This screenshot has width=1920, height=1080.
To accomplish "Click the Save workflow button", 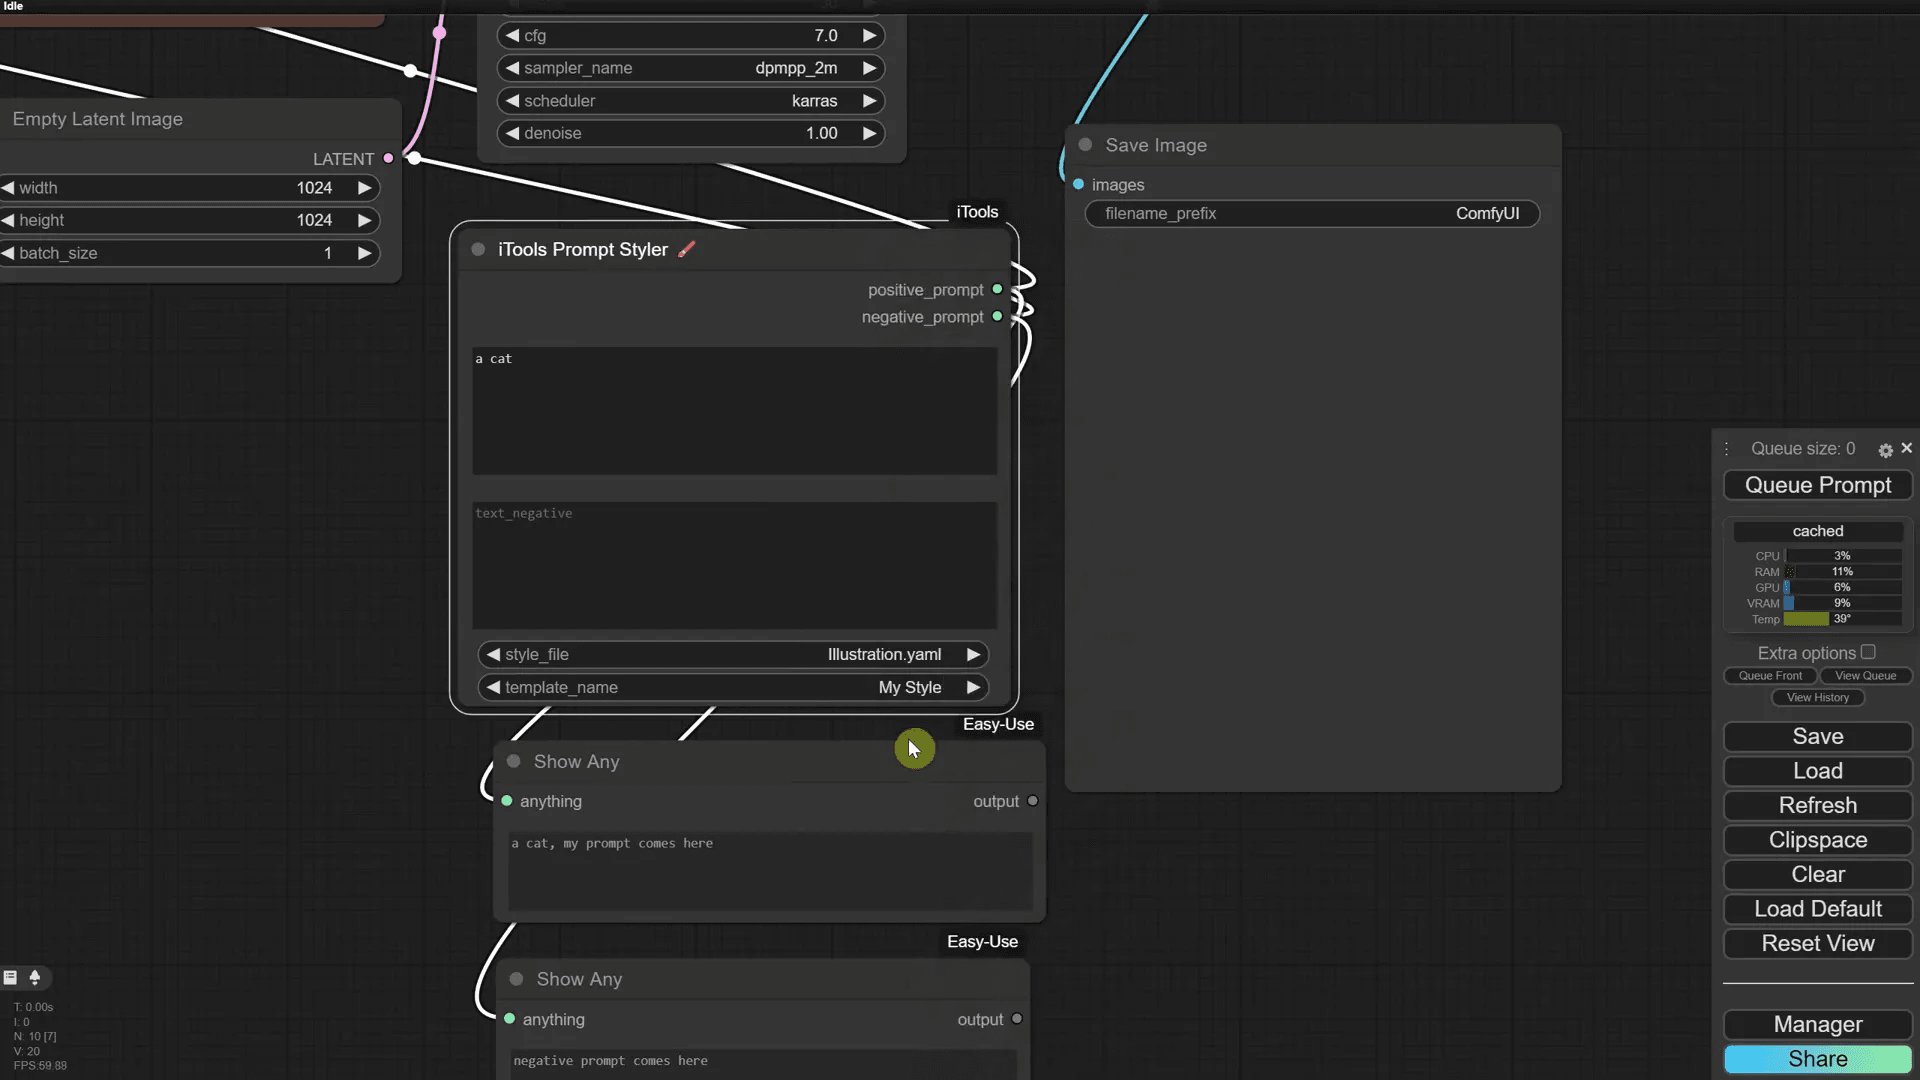I will (1818, 737).
